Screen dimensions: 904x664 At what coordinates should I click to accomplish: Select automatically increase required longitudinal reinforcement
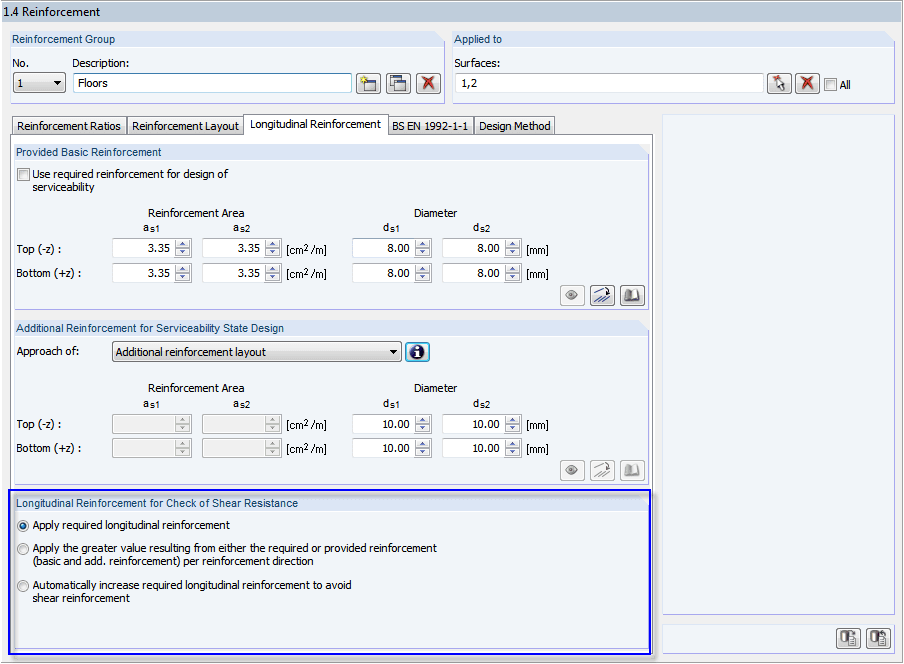click(23, 586)
